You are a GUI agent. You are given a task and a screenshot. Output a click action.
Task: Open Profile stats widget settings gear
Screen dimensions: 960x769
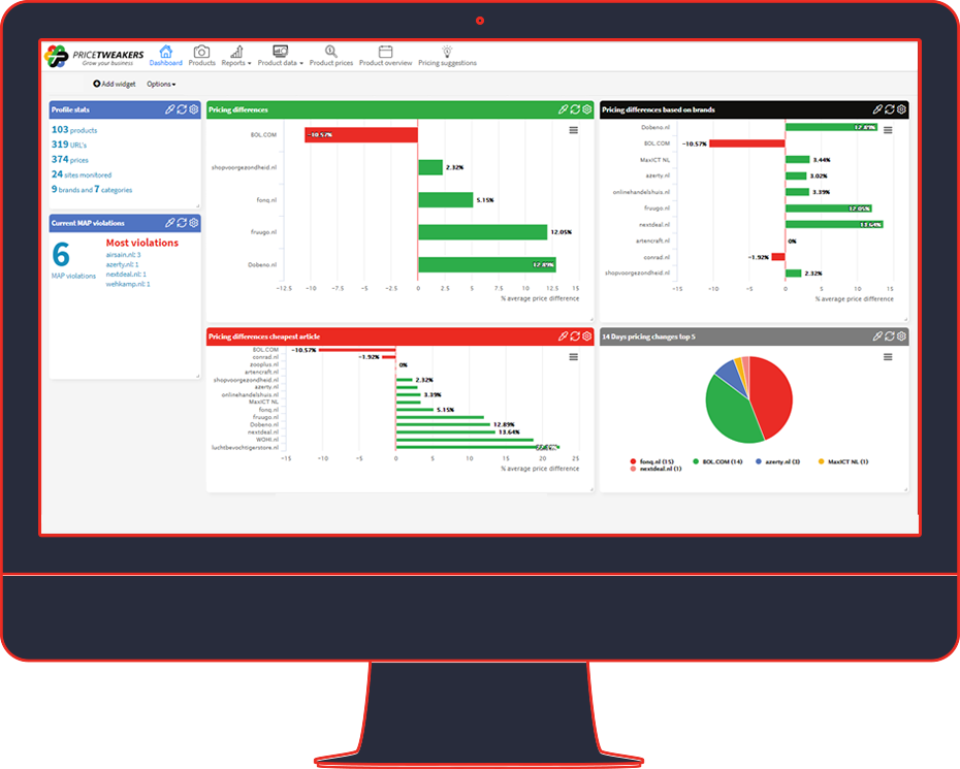[x=193, y=110]
